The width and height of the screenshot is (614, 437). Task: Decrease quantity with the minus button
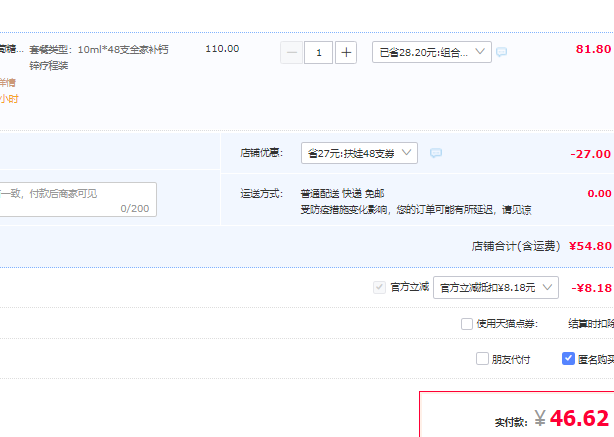tap(291, 52)
